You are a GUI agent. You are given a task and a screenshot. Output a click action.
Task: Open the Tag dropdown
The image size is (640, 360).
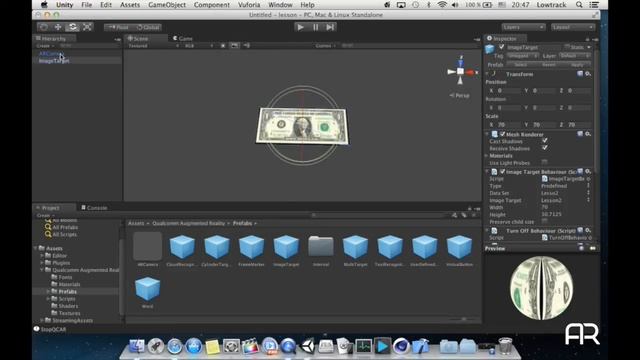pos(523,56)
